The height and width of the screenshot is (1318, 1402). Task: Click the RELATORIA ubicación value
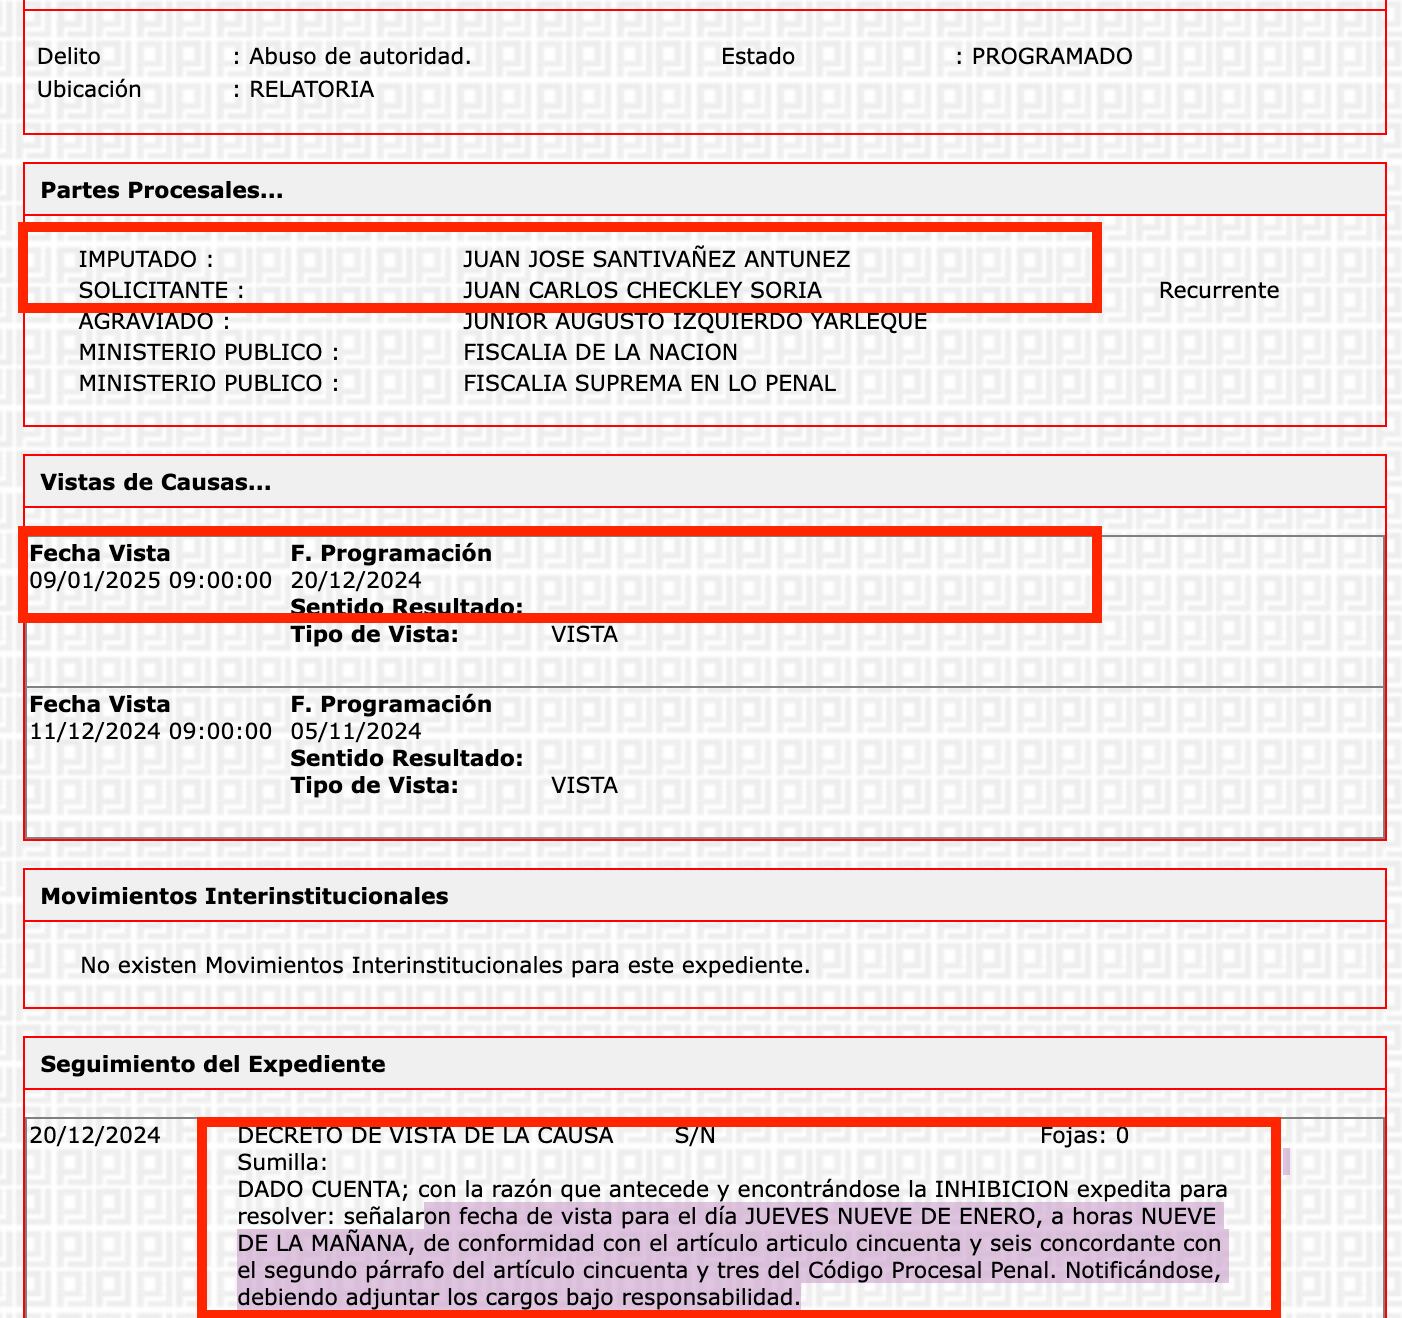[311, 90]
